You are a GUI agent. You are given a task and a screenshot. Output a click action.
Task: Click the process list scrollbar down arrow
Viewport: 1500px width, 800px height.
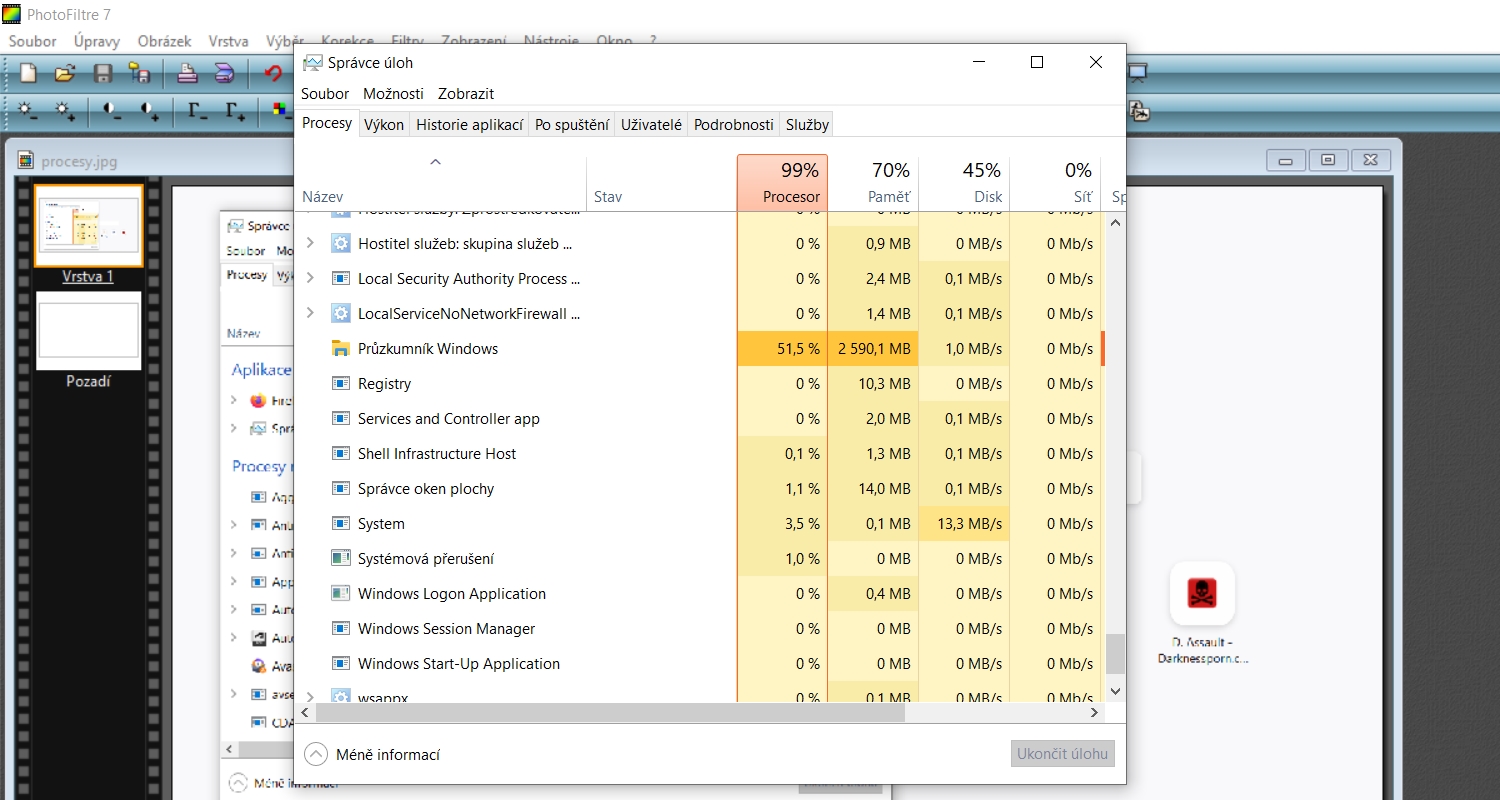tap(1116, 691)
